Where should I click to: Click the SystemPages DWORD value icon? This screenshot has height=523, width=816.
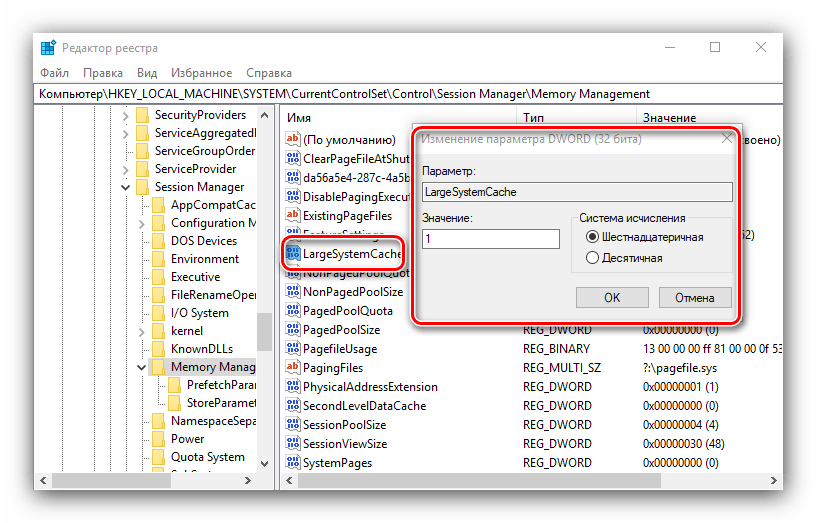(294, 463)
